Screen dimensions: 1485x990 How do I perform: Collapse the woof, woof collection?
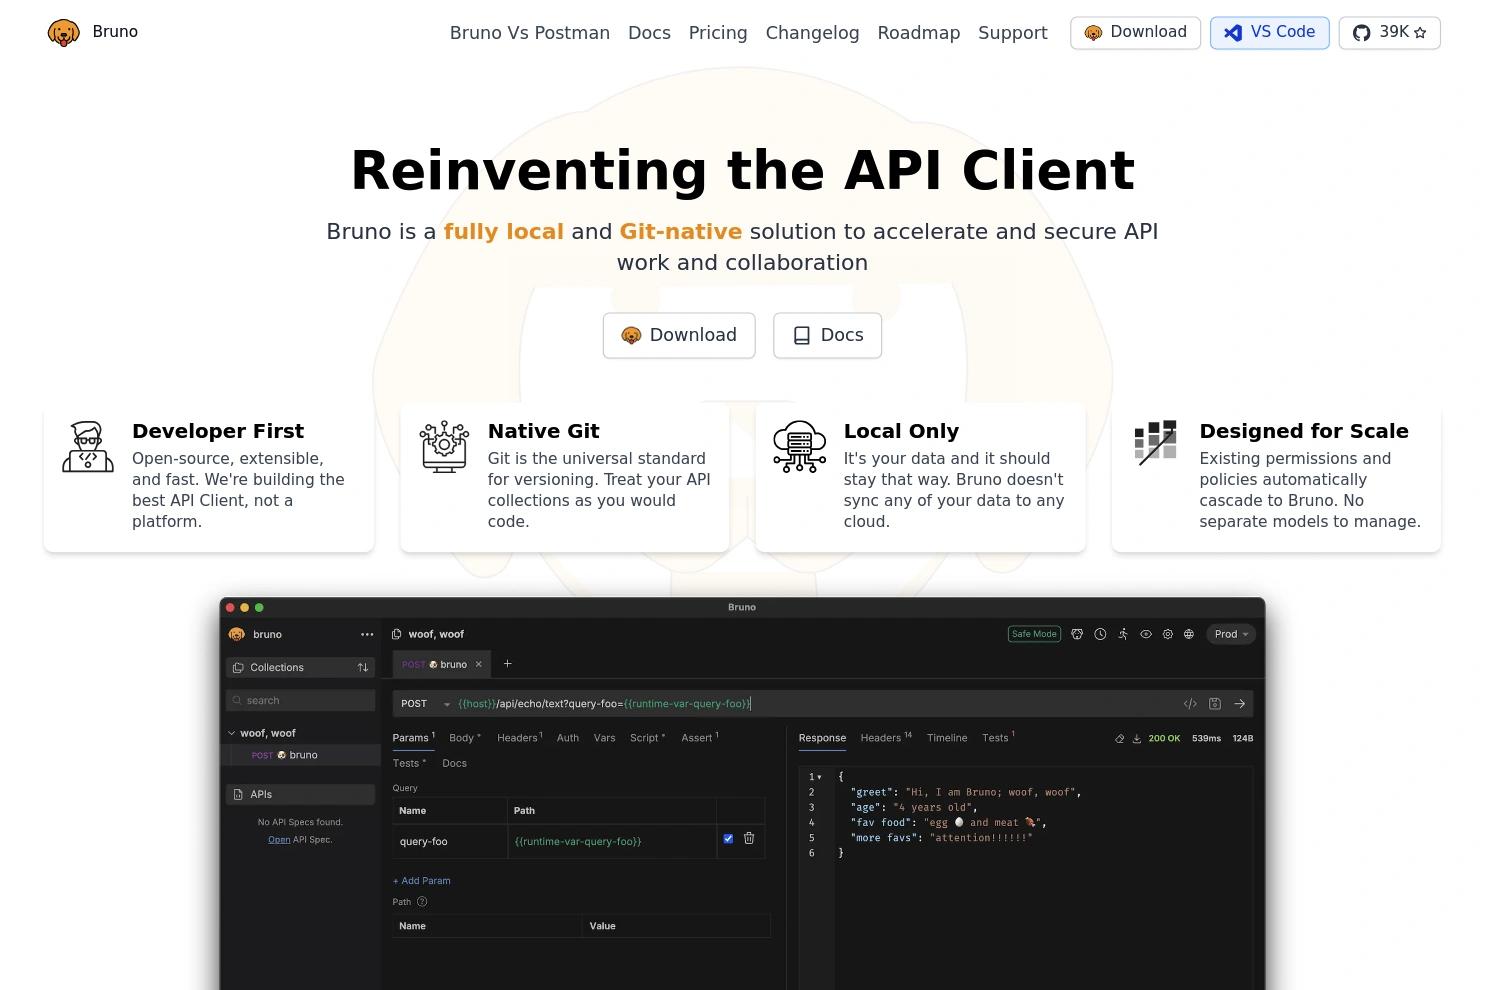click(232, 733)
